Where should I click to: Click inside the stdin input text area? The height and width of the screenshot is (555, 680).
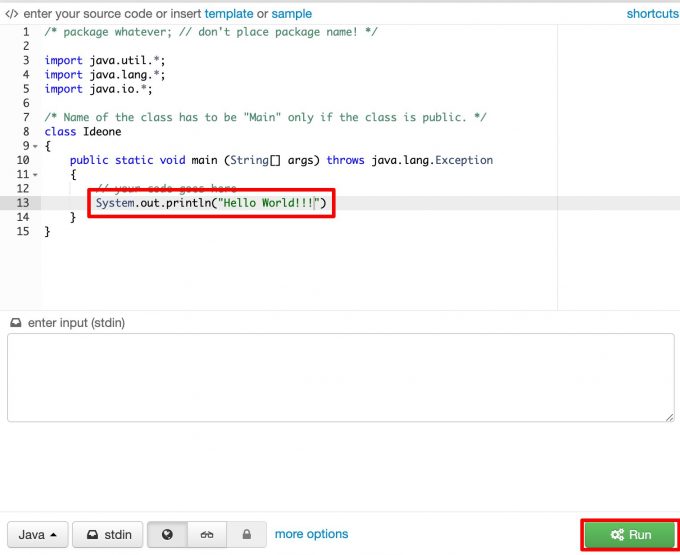340,377
